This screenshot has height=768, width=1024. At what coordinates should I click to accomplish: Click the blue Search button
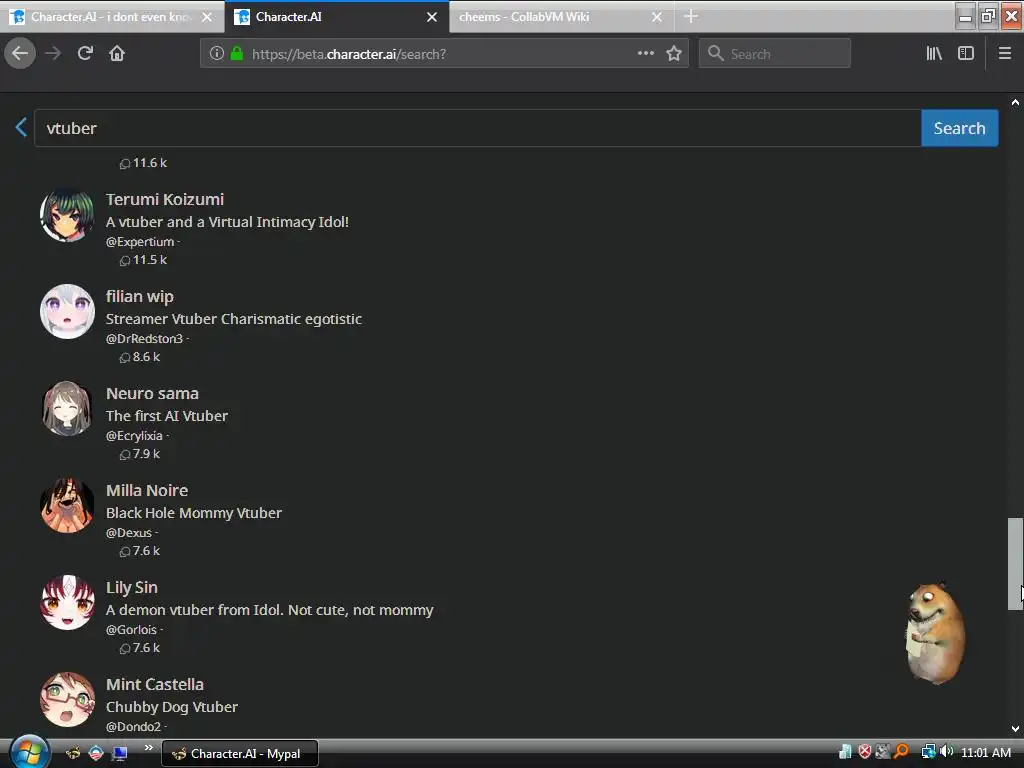point(959,128)
